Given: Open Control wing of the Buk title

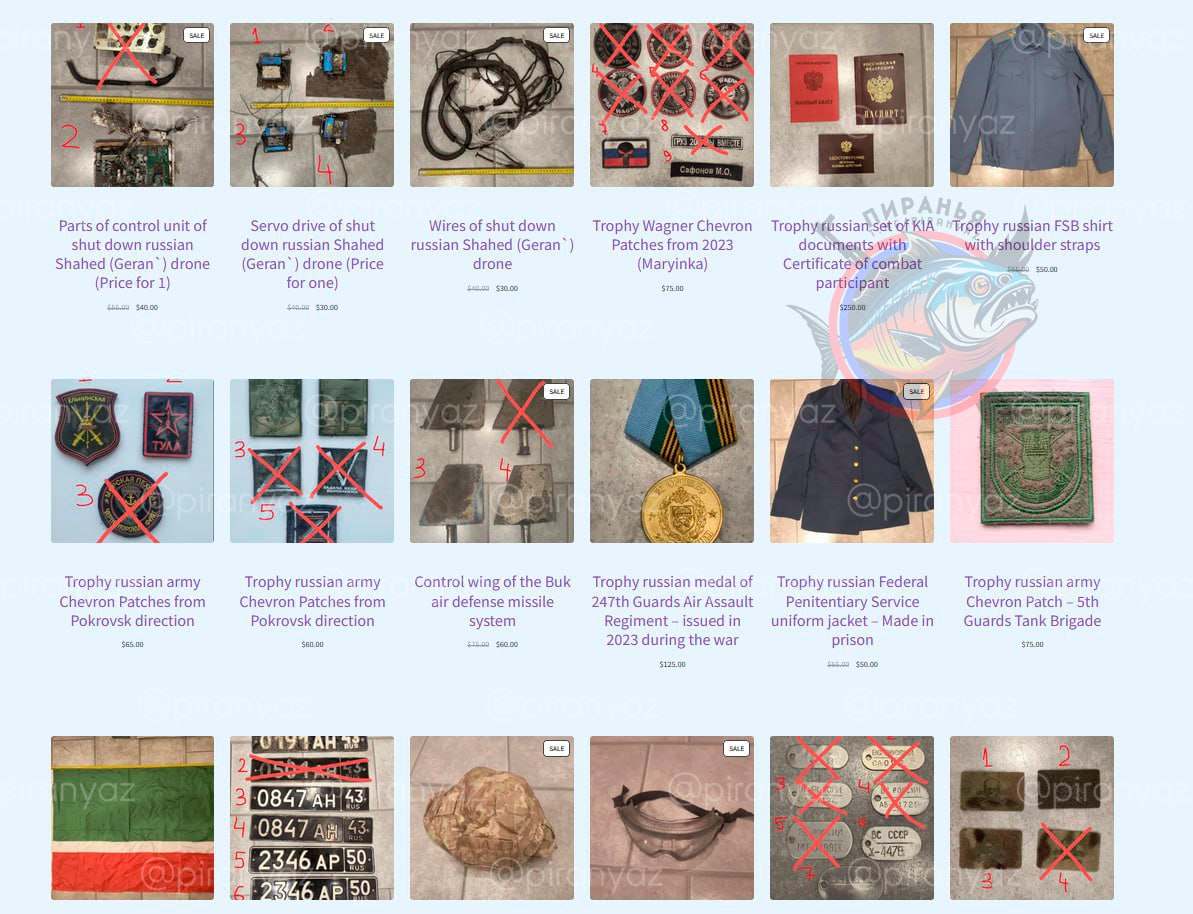Looking at the screenshot, I should point(492,601).
